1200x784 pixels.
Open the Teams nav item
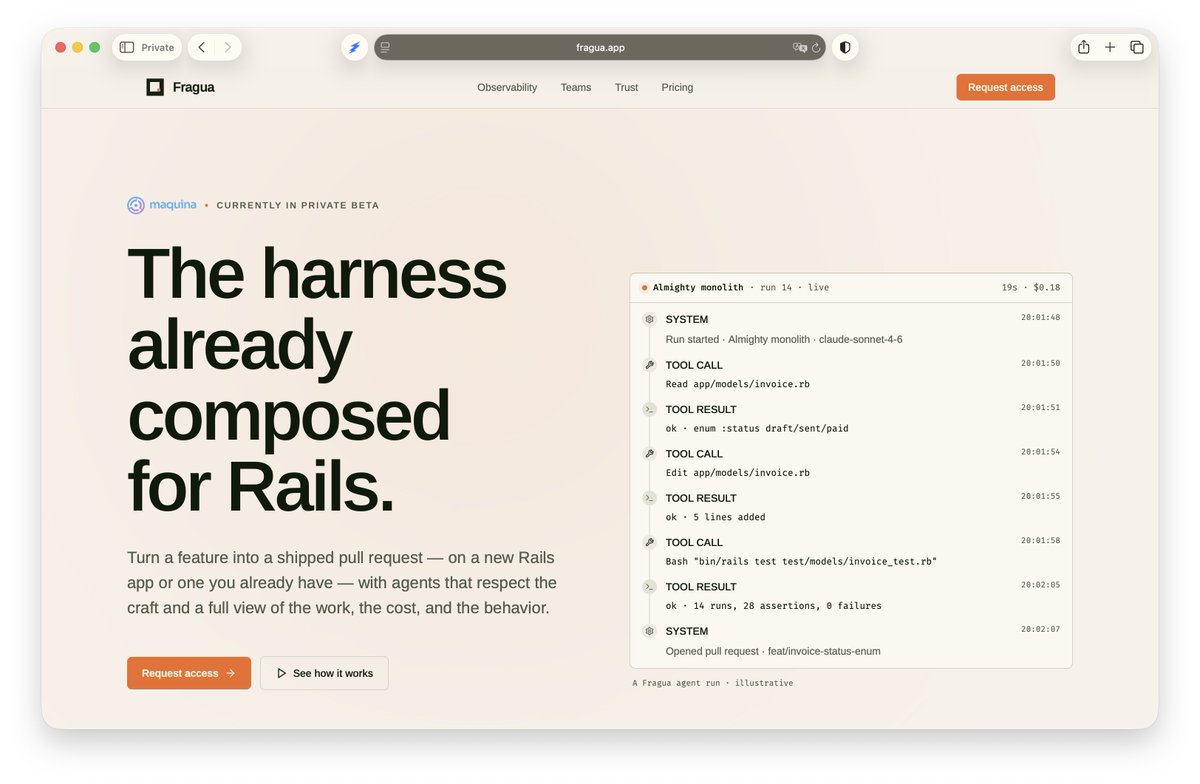click(576, 87)
